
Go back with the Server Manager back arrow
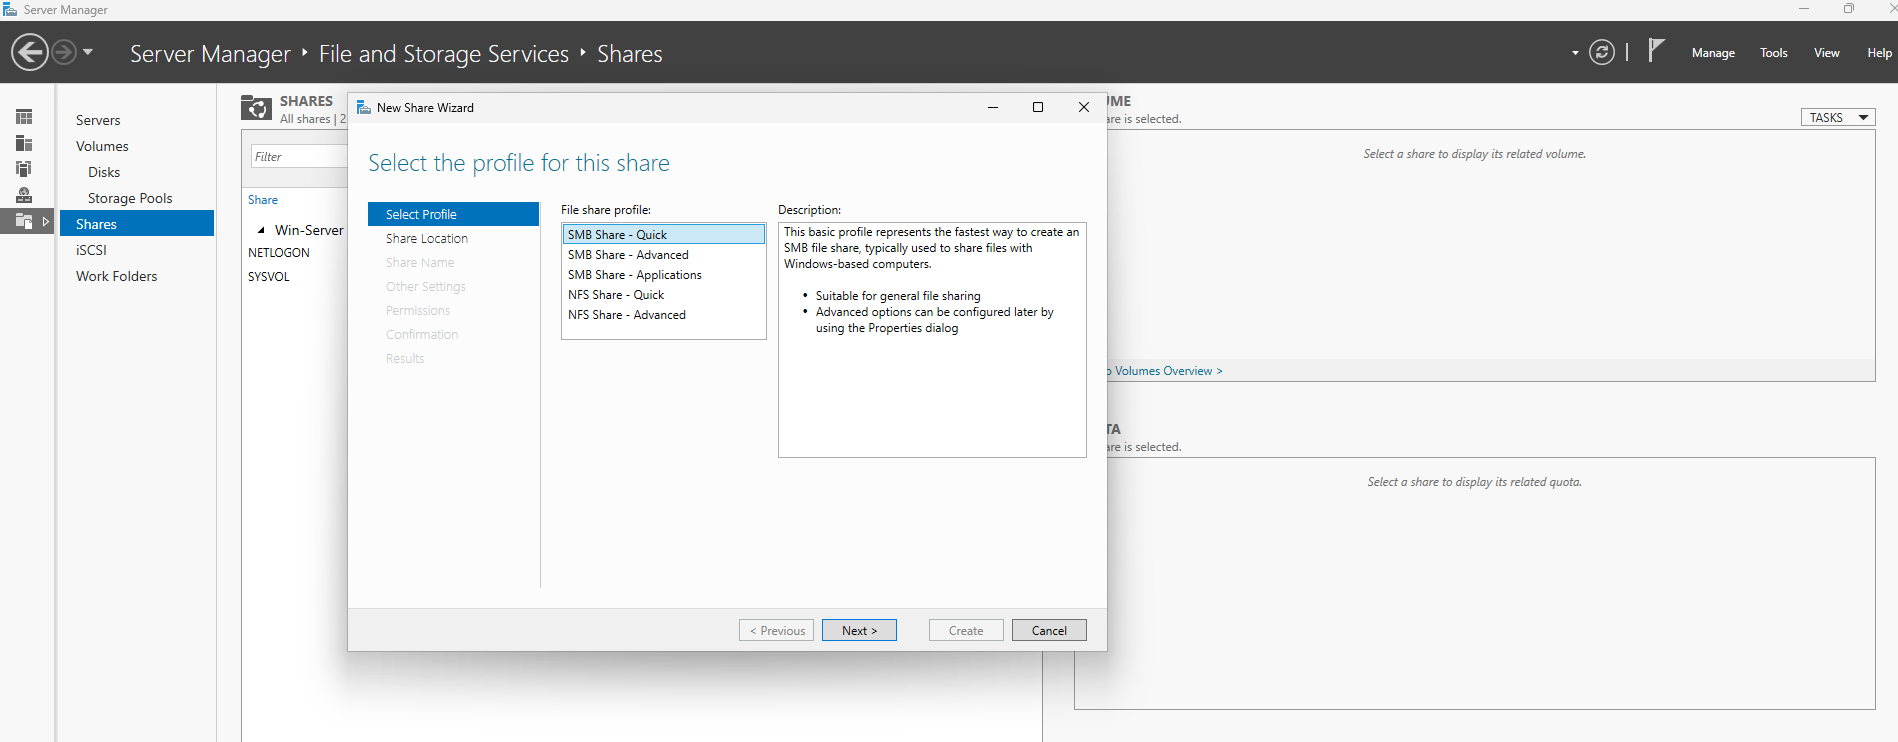click(30, 52)
